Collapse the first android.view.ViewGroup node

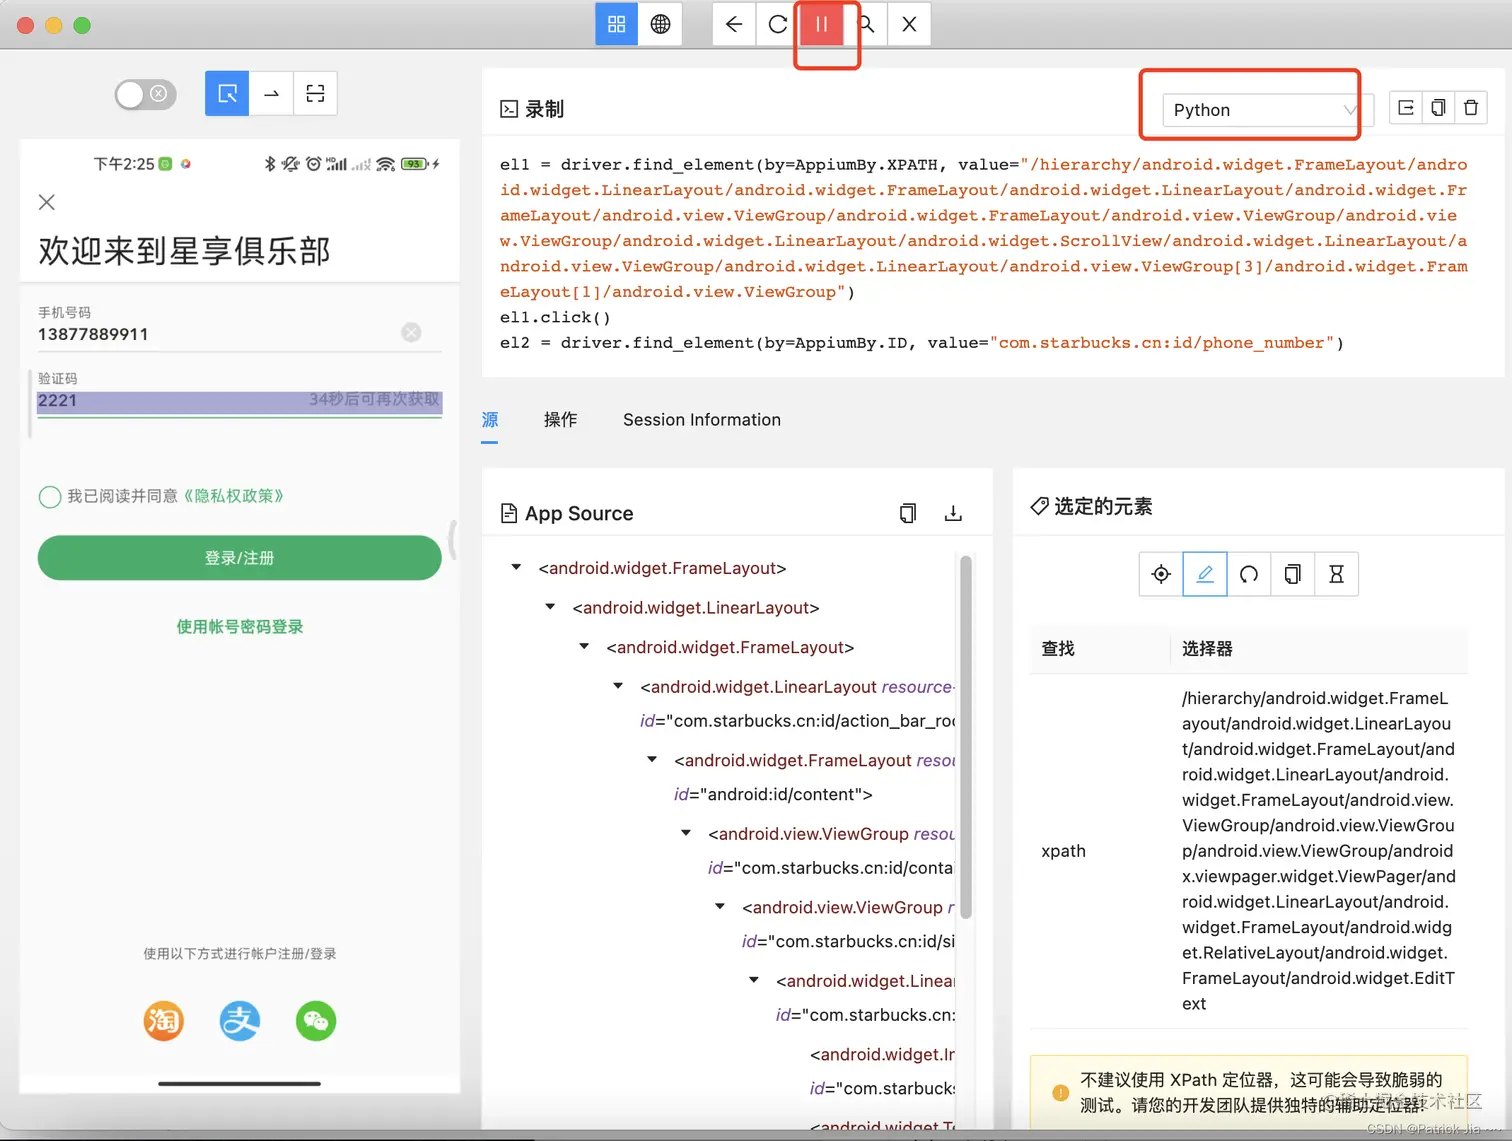coord(686,833)
